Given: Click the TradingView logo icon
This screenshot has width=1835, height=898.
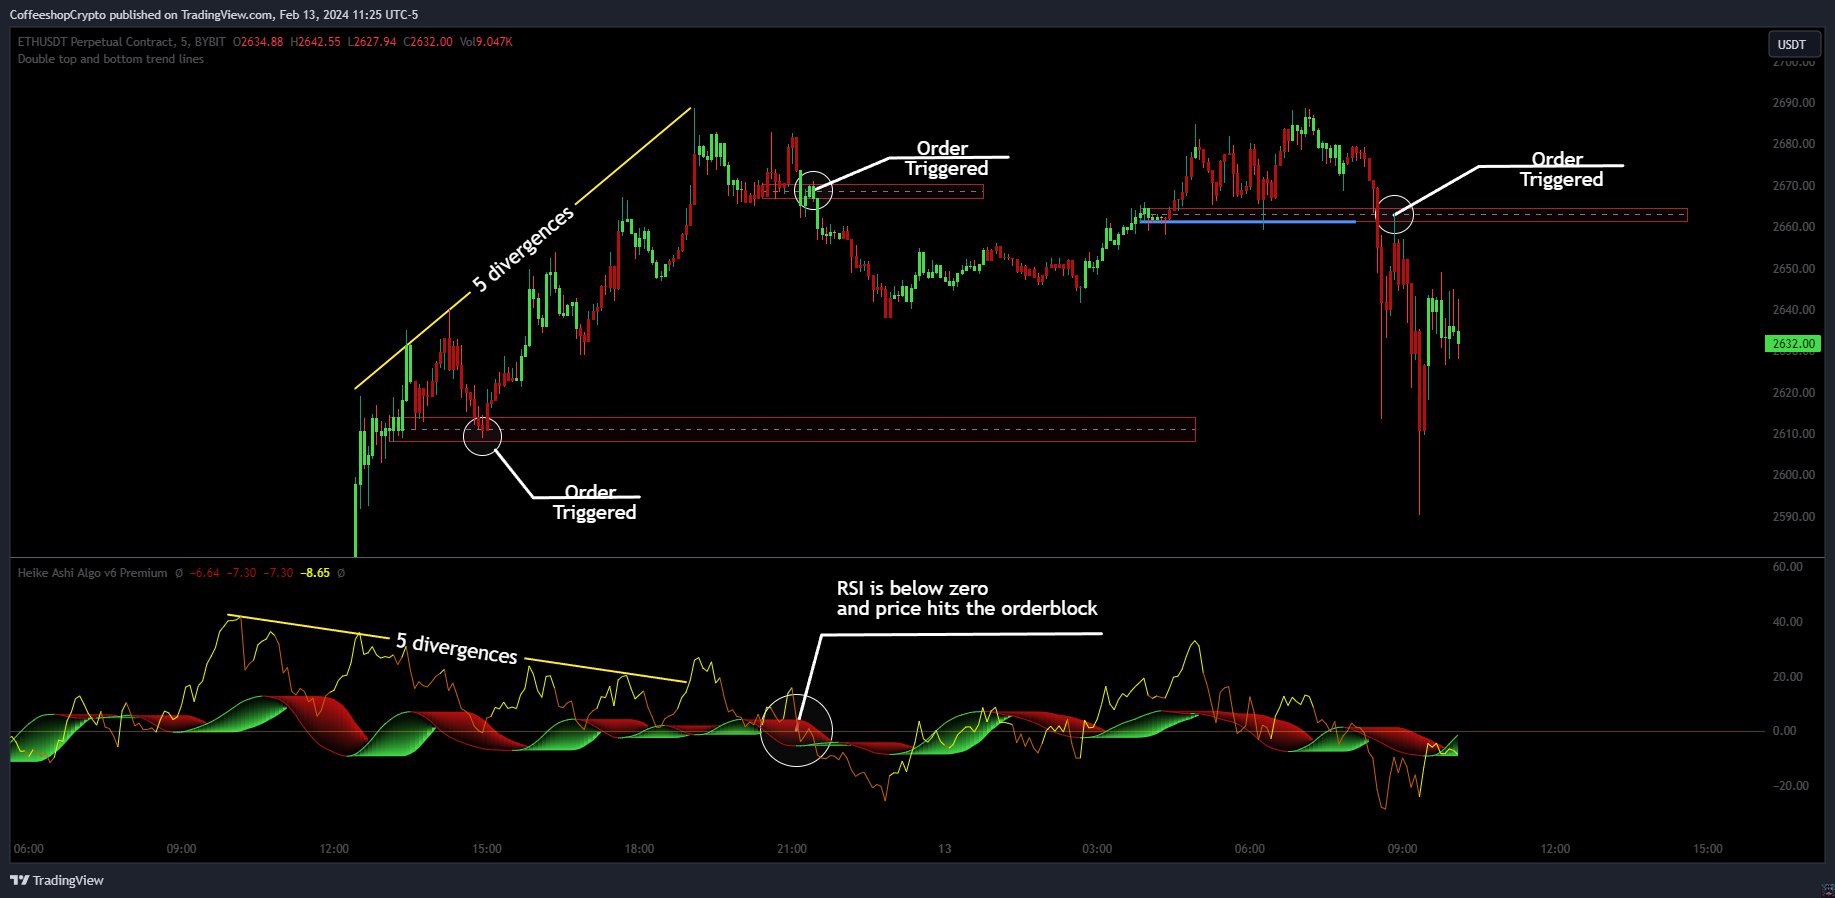Looking at the screenshot, I should [x=19, y=880].
